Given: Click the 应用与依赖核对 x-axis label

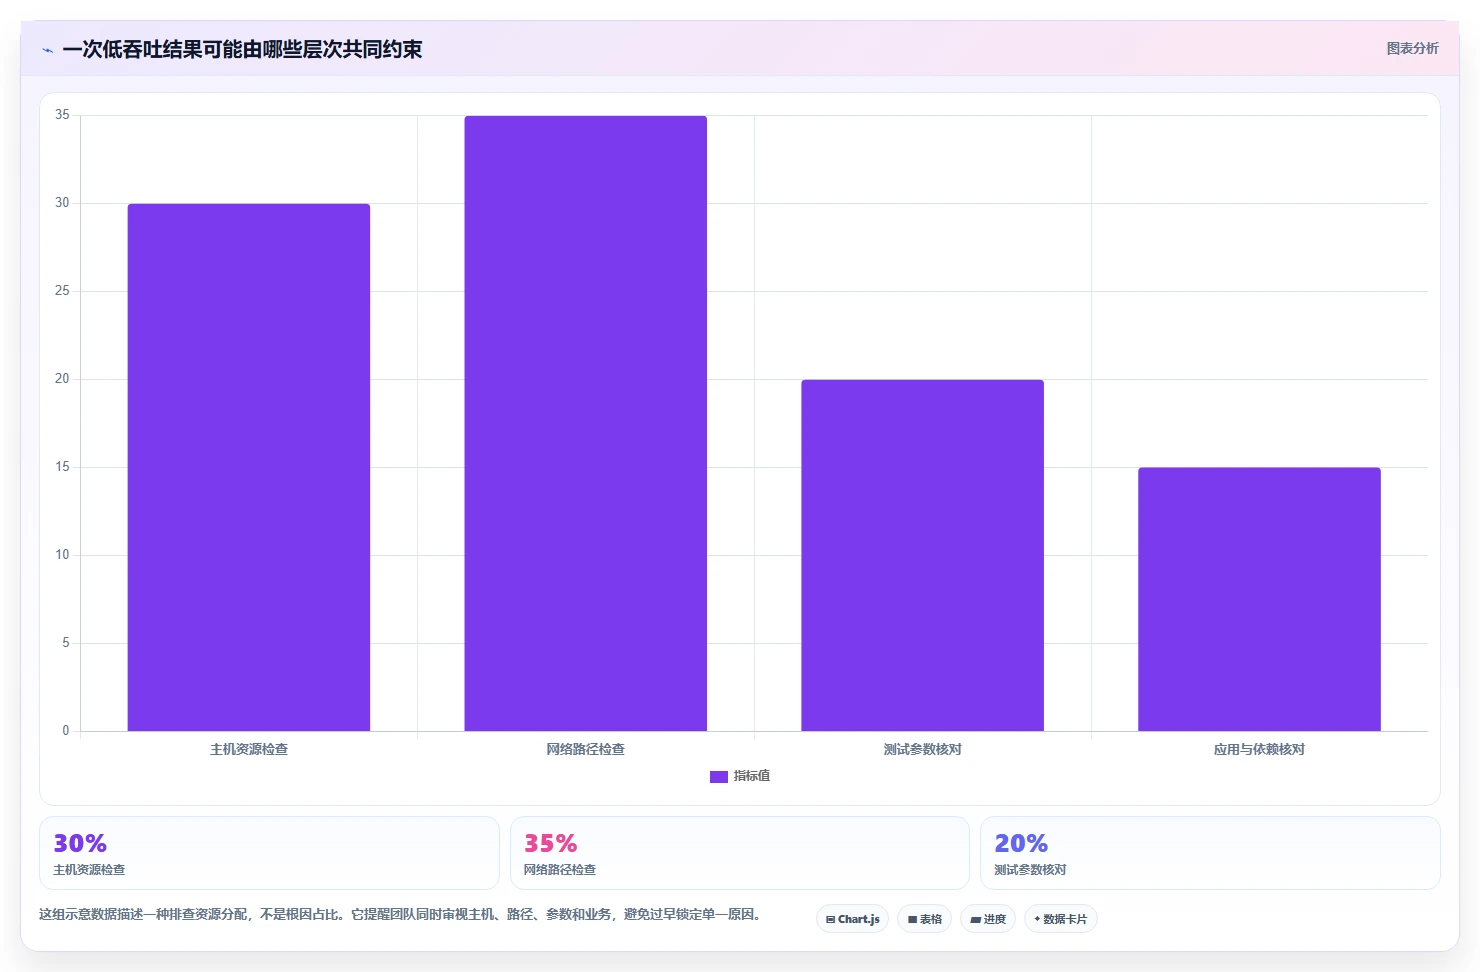Looking at the screenshot, I should (x=1259, y=749).
